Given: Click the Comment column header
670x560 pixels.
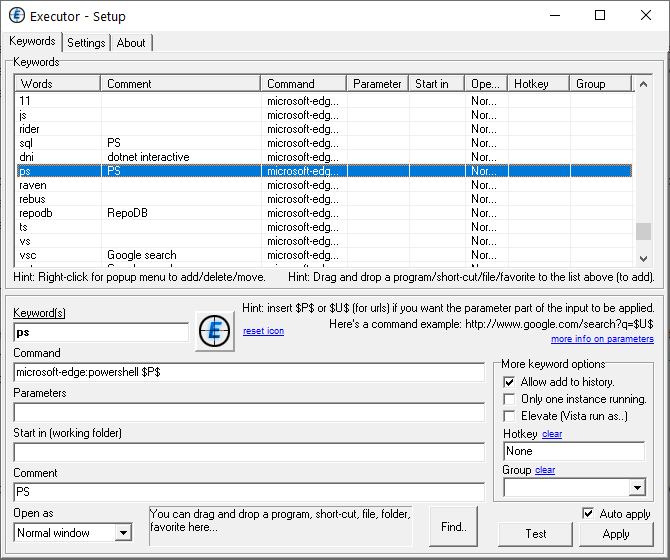Looking at the screenshot, I should tap(181, 84).
